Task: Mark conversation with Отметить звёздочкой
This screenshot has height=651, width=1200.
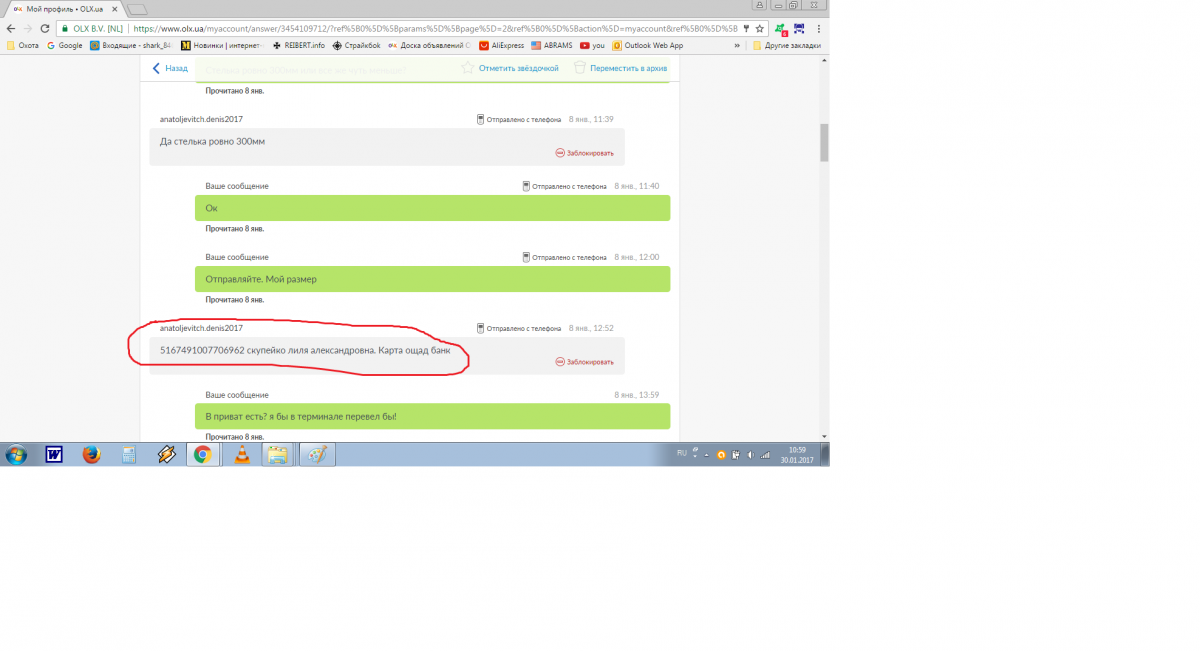Action: pos(510,68)
